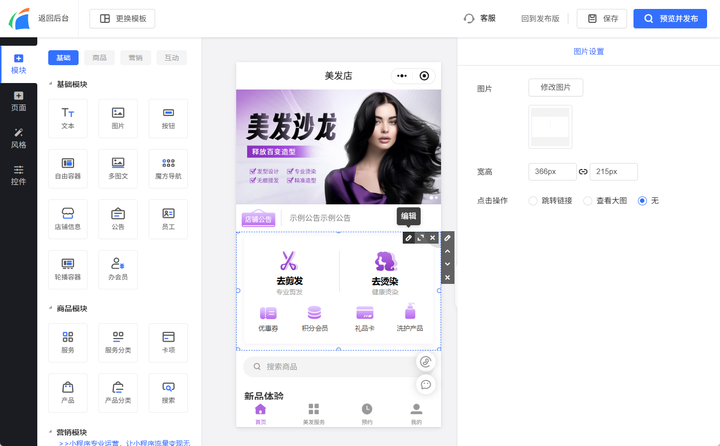Viewport: 720px width, 446px height.
Task: Click the pencil edit icon on selected block
Action: point(408,238)
